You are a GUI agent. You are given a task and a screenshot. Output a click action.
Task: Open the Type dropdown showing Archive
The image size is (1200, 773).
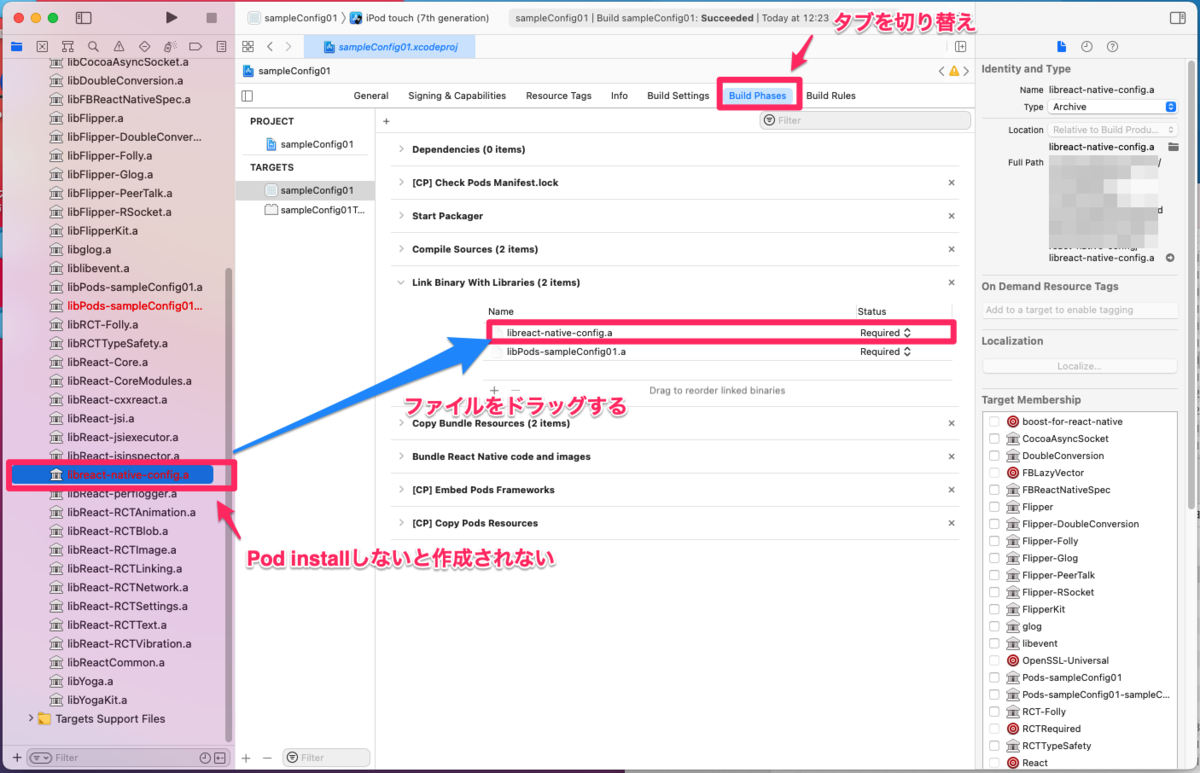pyautogui.click(x=1110, y=106)
